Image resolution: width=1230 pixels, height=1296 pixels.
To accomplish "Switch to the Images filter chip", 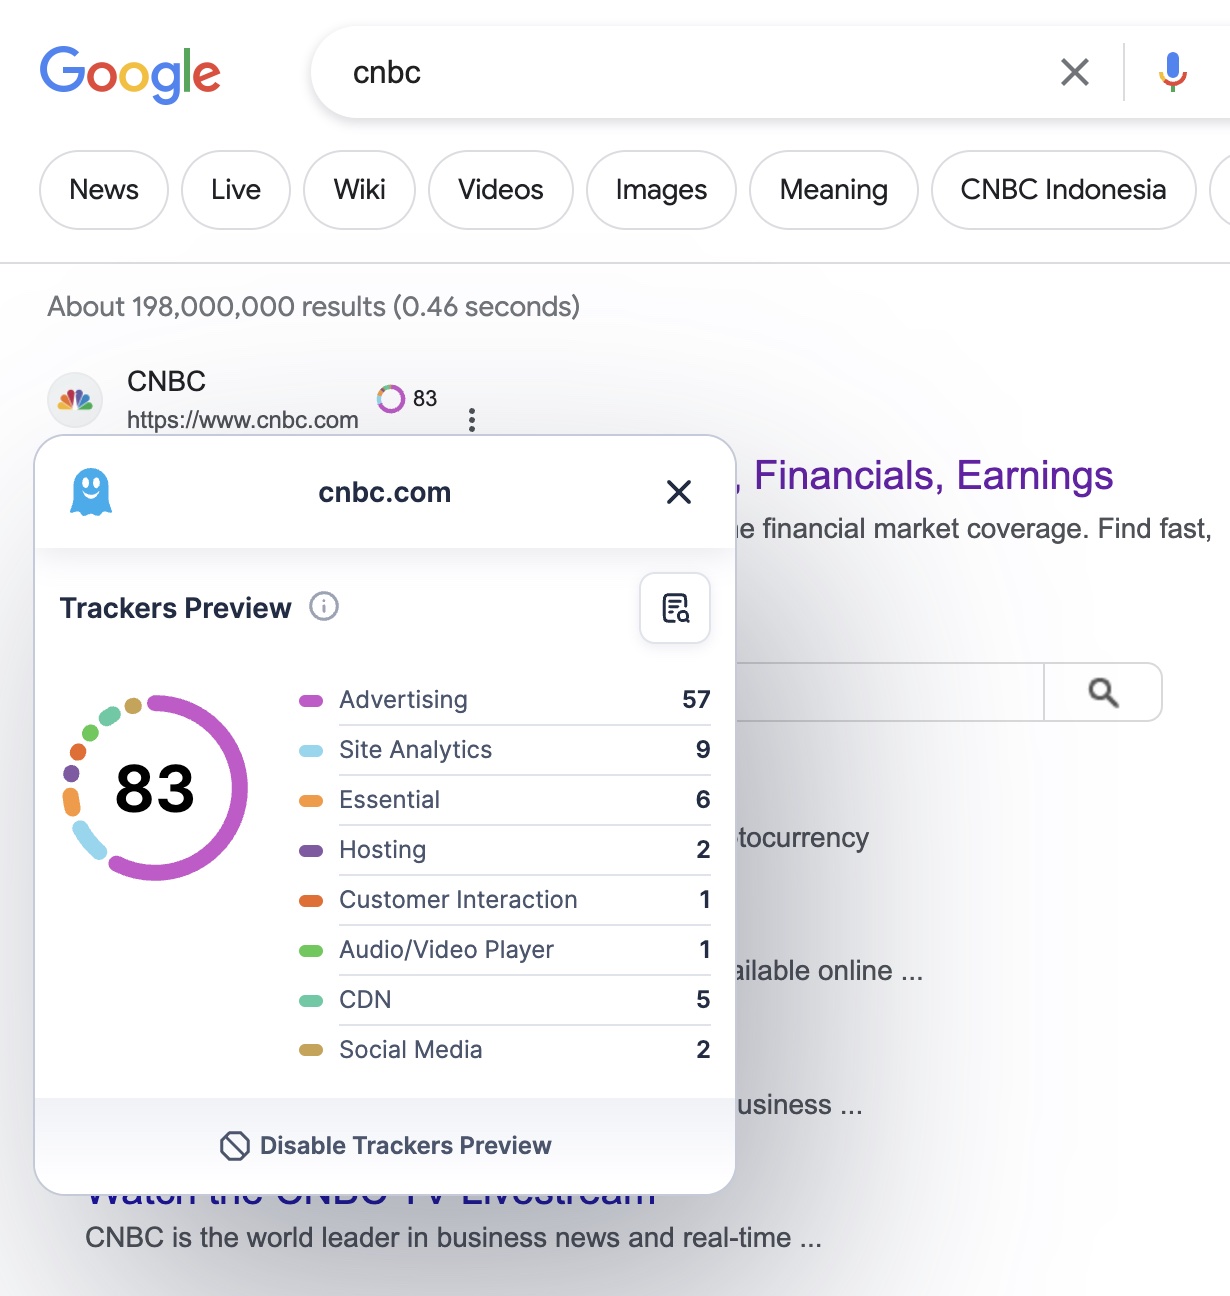I will (661, 190).
